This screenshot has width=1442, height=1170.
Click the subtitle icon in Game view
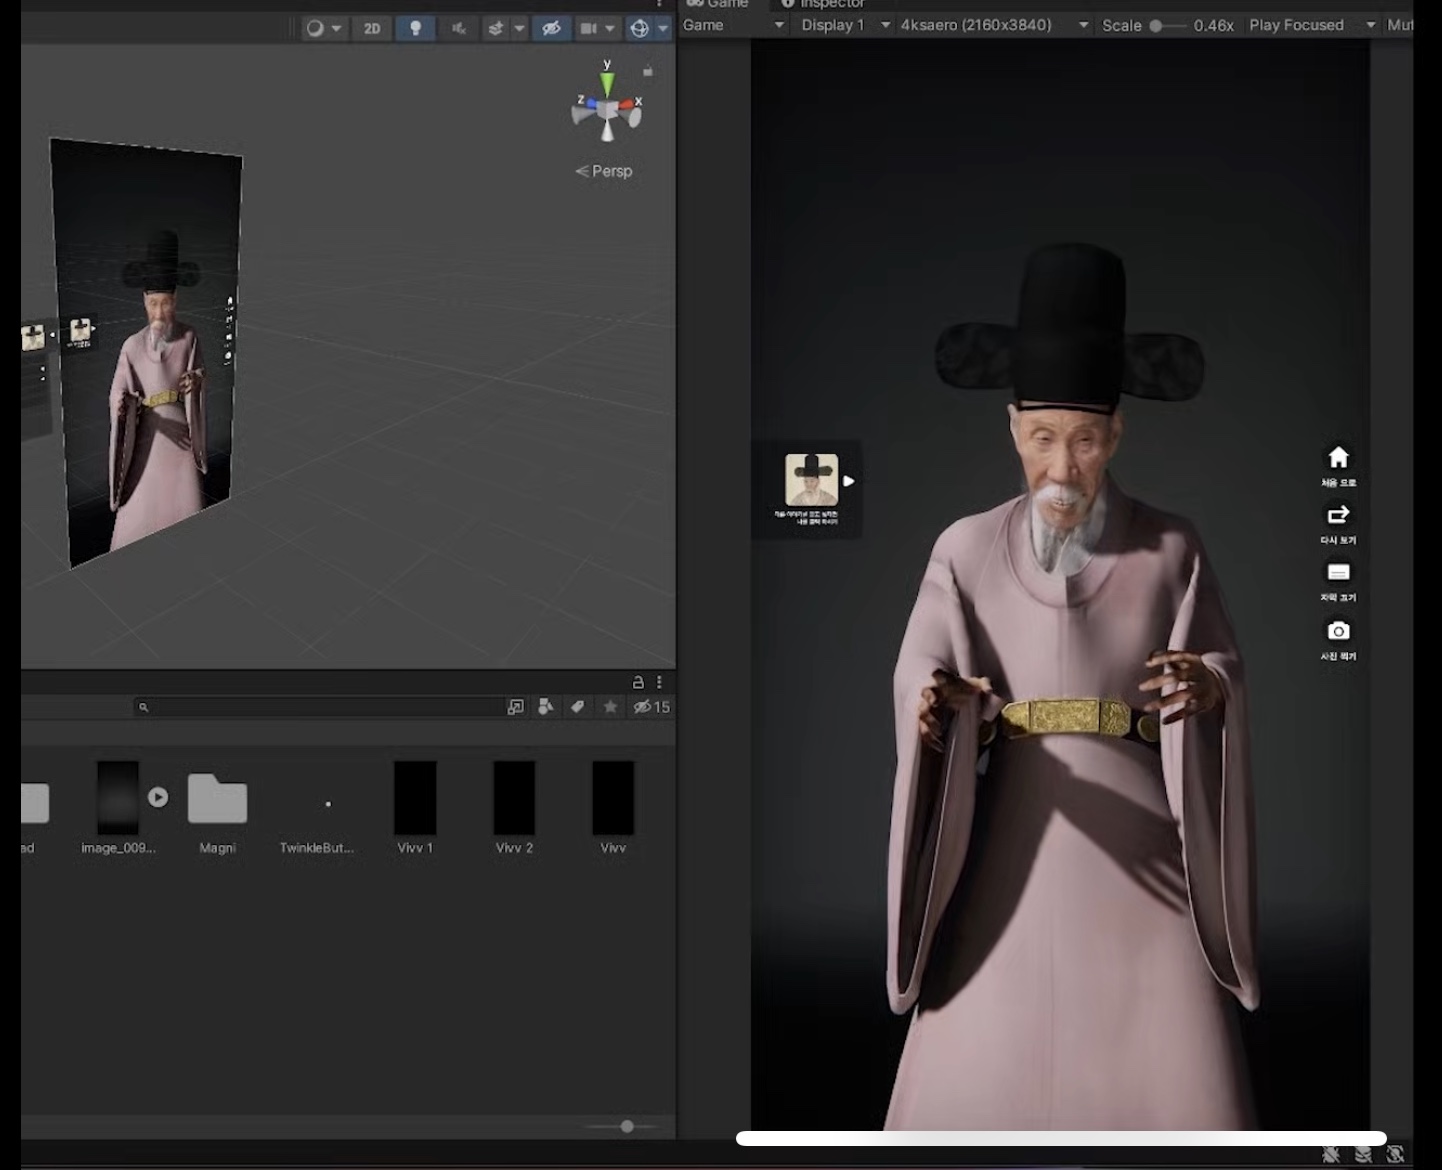tap(1338, 573)
